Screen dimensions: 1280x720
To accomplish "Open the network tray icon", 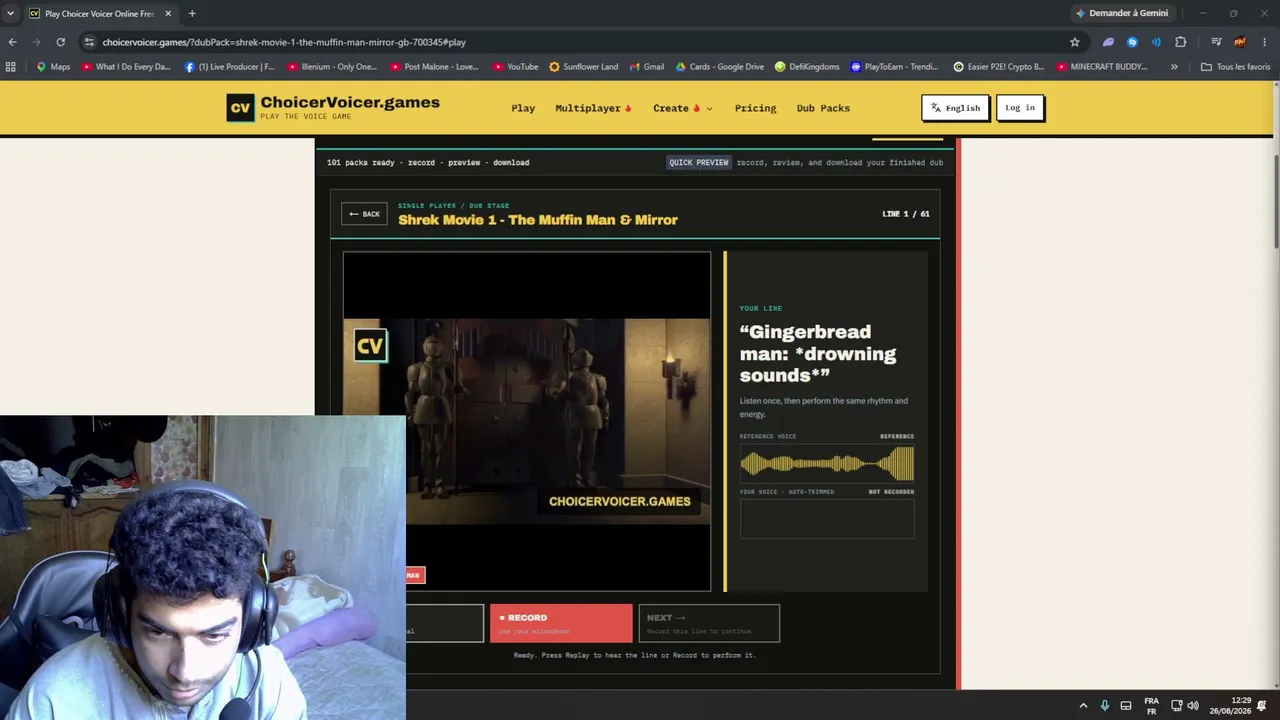I will pos(1177,706).
